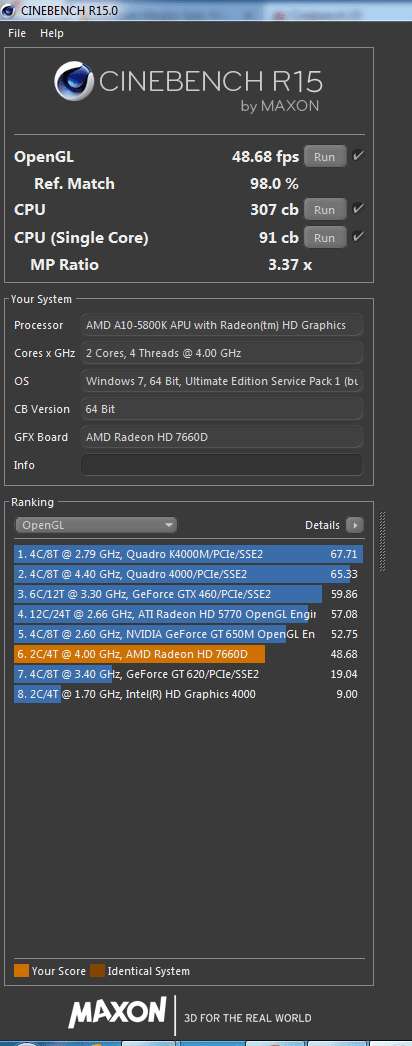Click the Your Score orange legend swatch
The width and height of the screenshot is (412, 1046).
click(x=21, y=971)
